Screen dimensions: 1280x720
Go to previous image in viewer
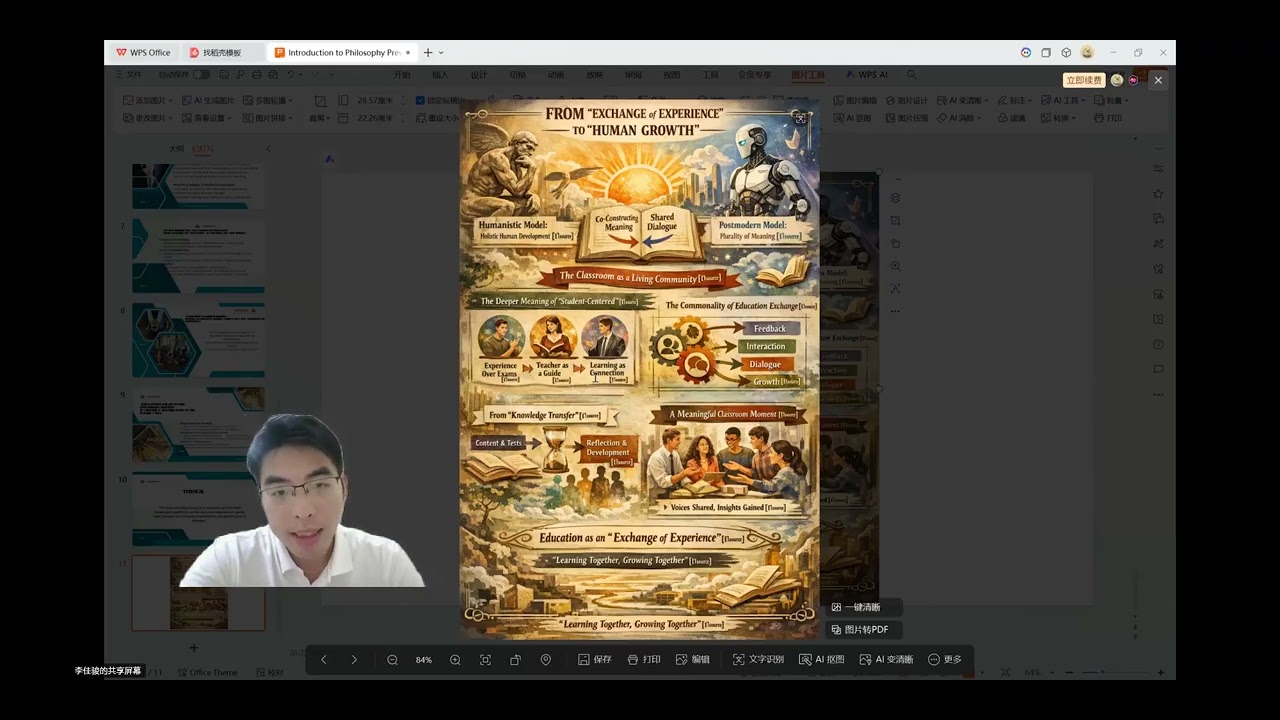coord(323,660)
